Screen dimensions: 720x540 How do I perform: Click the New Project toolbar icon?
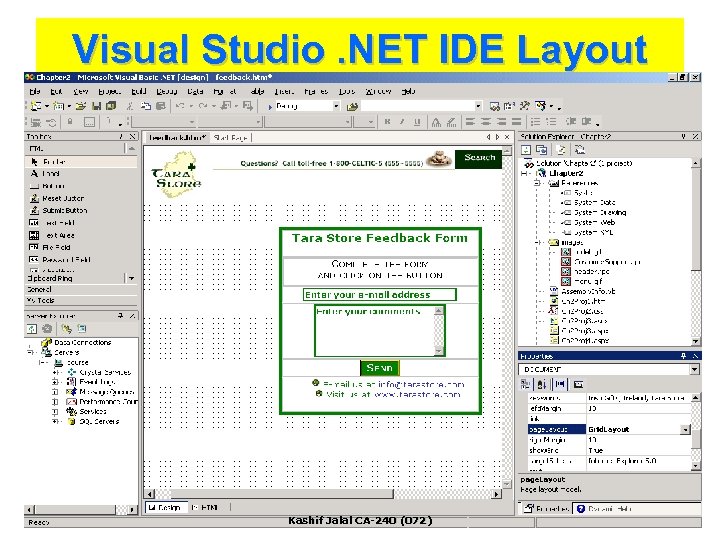coord(36,106)
